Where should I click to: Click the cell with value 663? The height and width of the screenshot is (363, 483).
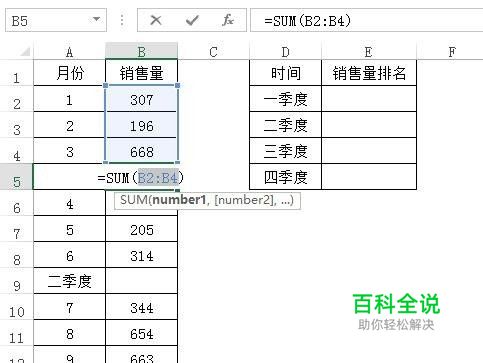pos(141,355)
